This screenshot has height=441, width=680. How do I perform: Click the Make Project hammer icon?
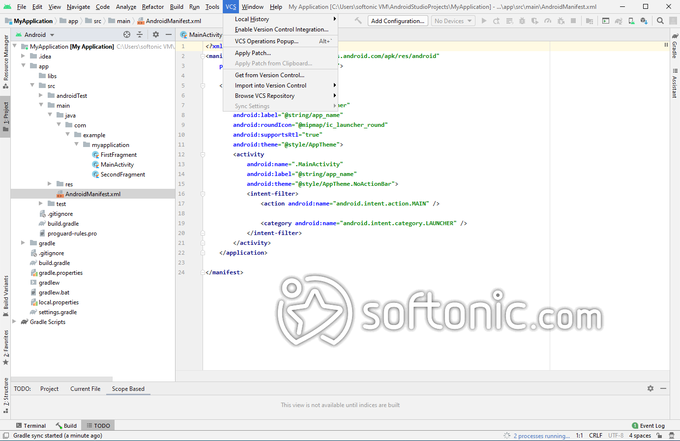coord(358,20)
